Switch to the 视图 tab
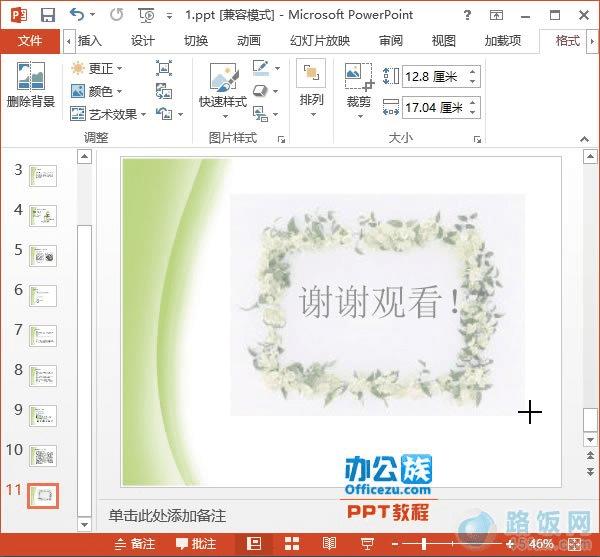Image resolution: width=600 pixels, height=557 pixels. click(x=443, y=41)
